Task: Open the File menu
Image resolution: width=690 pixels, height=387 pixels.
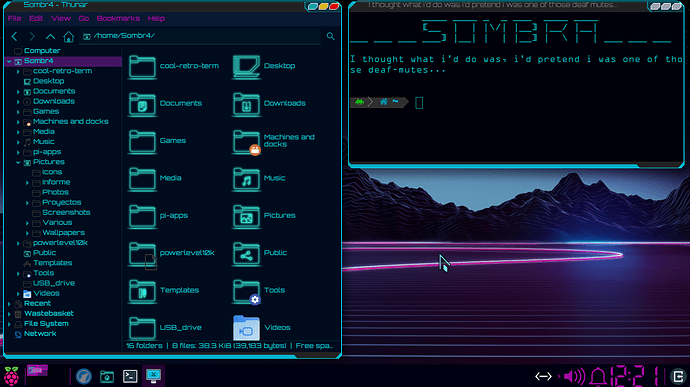Action: pos(15,18)
